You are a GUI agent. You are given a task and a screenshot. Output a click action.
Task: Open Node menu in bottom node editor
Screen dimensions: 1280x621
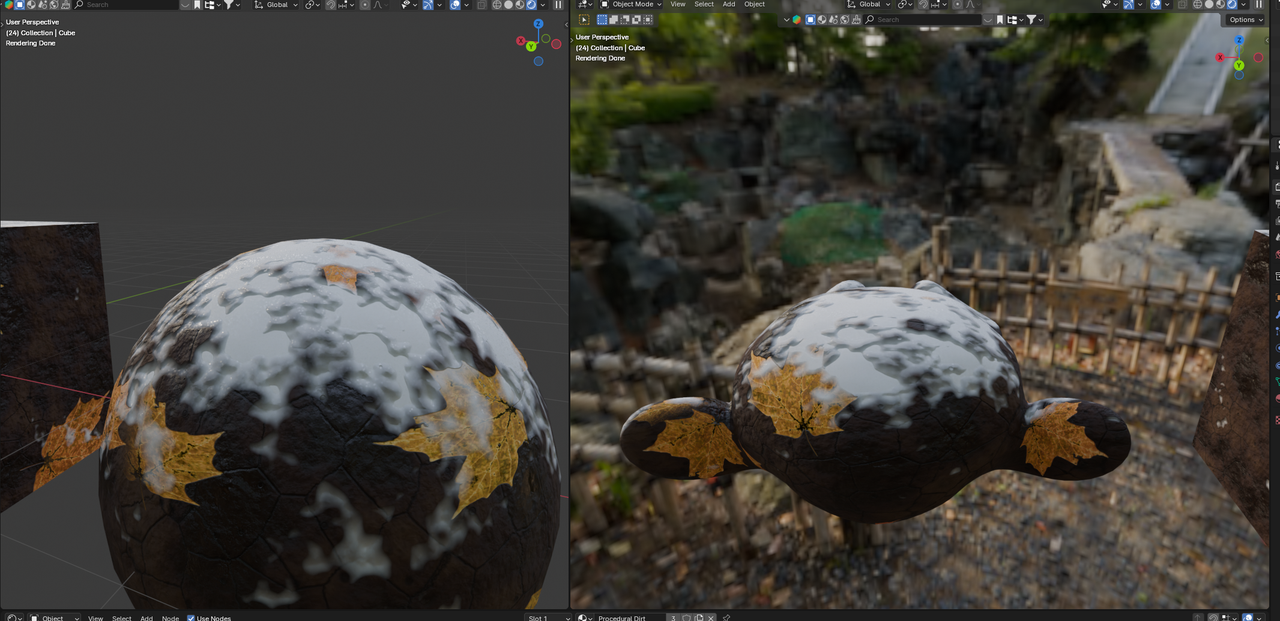tap(170, 618)
